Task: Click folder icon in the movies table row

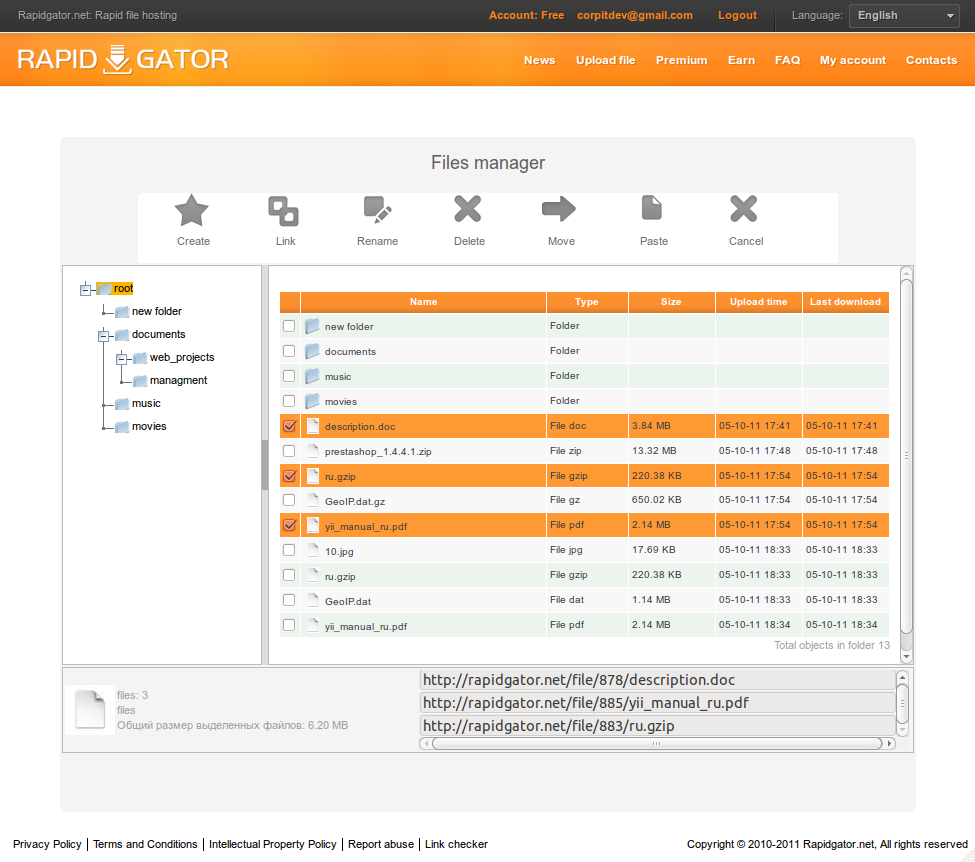Action: click(312, 401)
